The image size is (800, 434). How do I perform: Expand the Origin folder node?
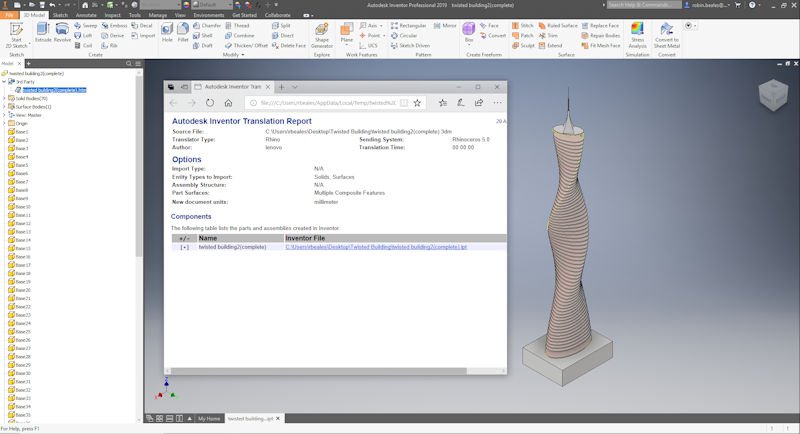coord(4,123)
